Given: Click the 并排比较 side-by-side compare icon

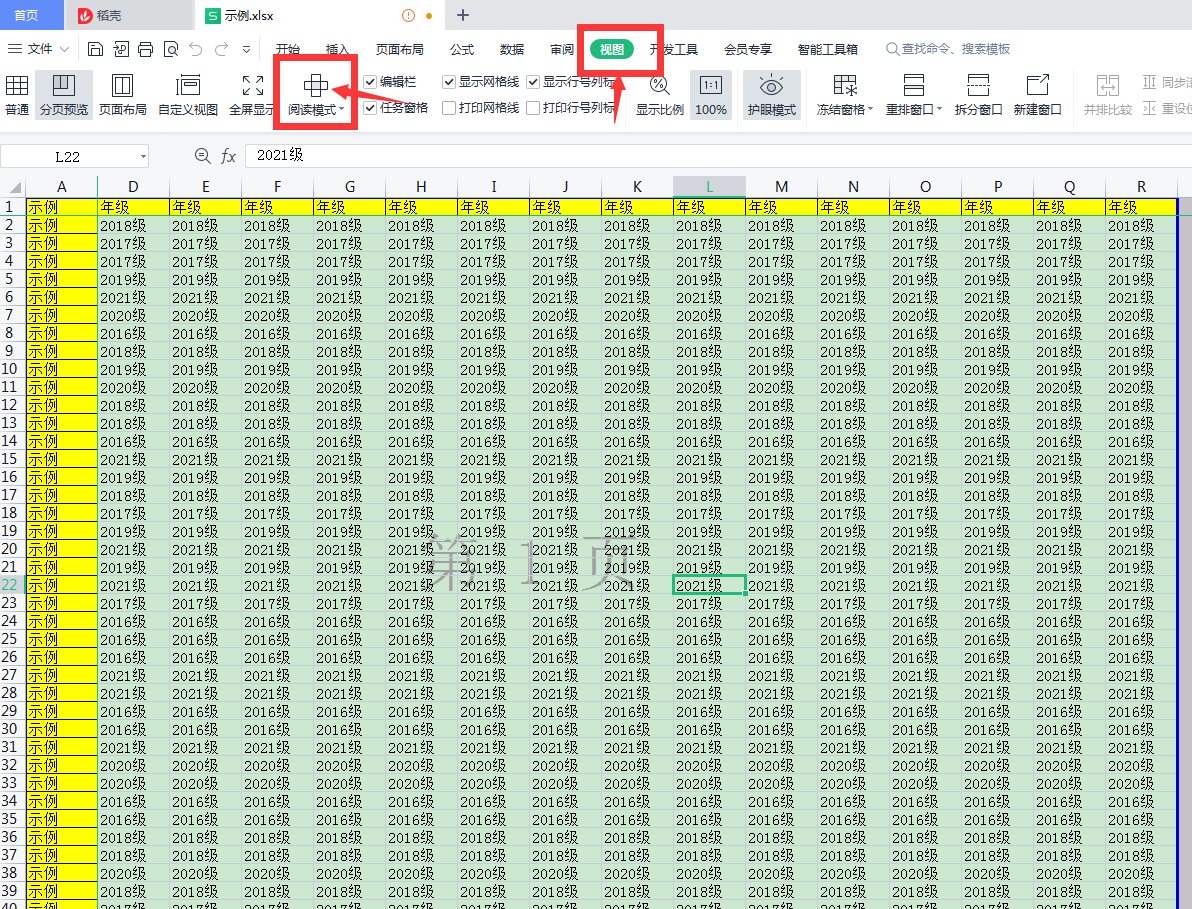Looking at the screenshot, I should pyautogui.click(x=1108, y=84).
